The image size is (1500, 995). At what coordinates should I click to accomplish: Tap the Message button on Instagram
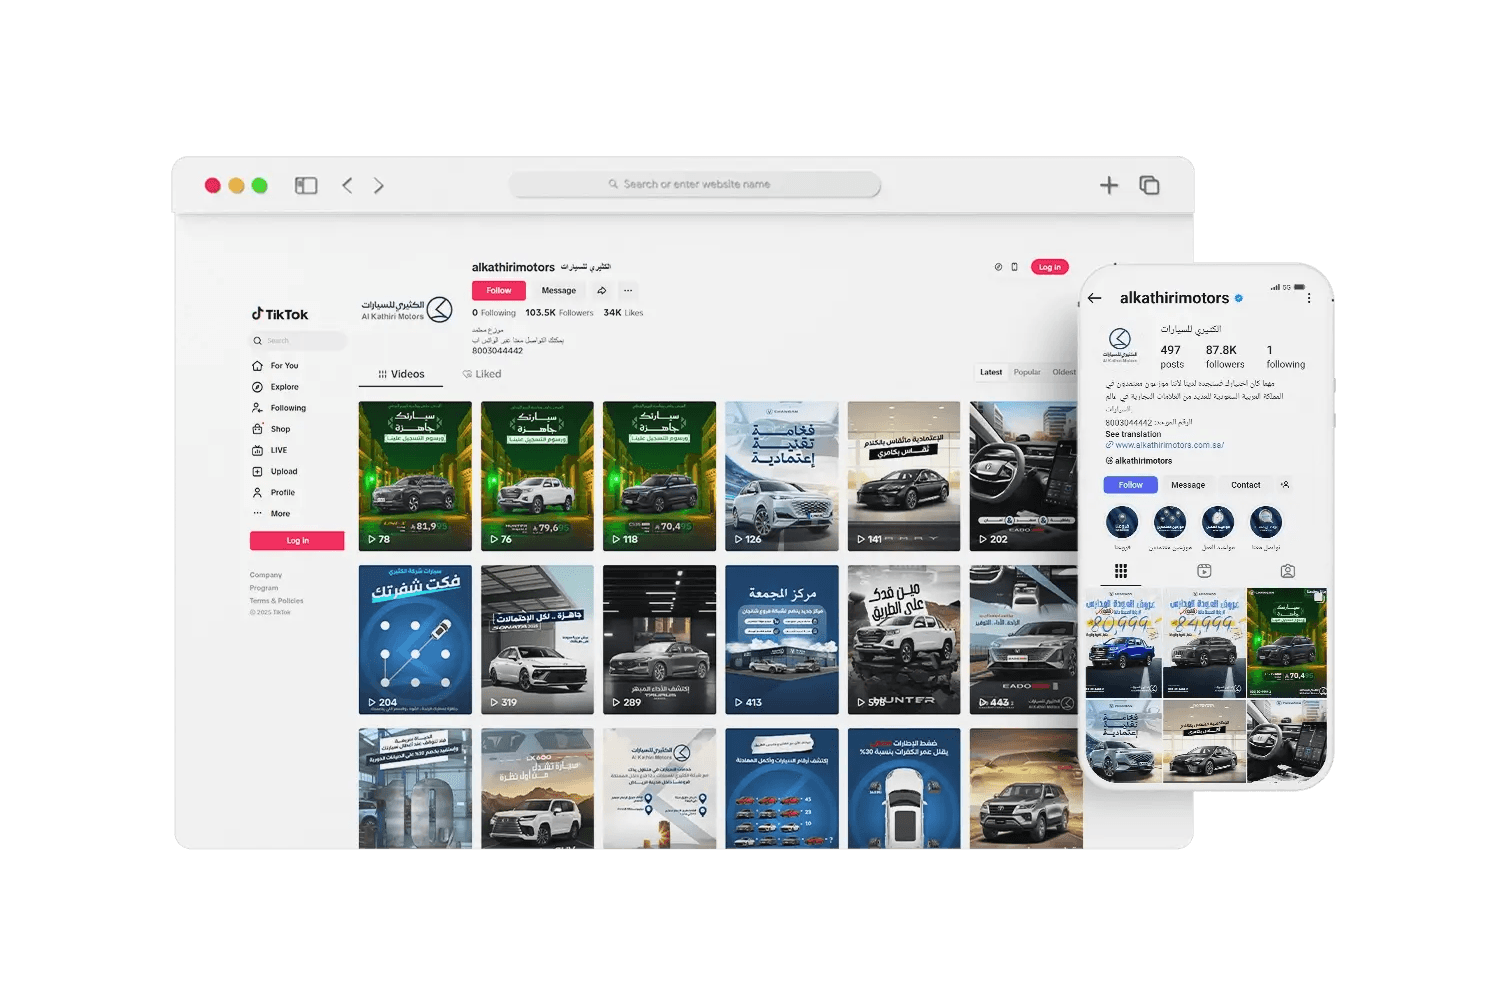[1188, 485]
